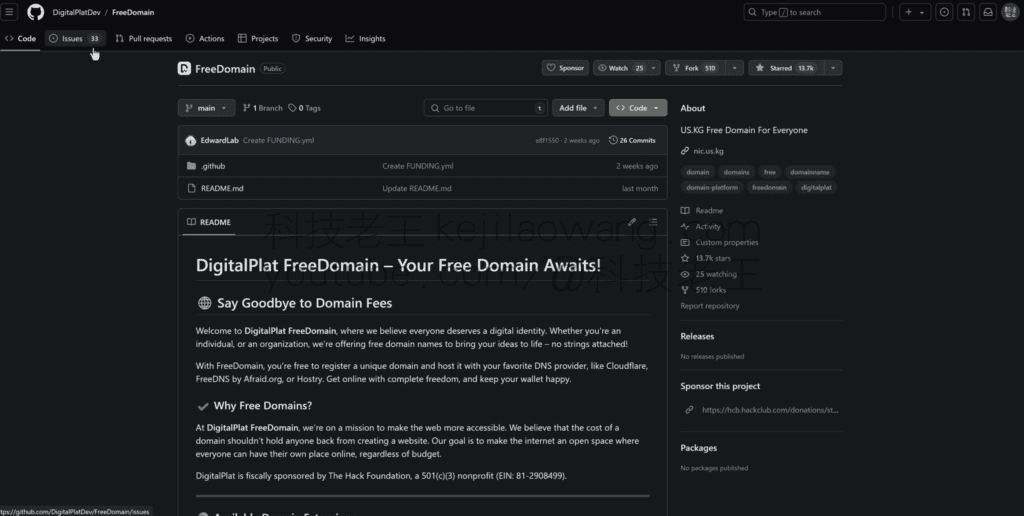Open the user profile avatar menu
The width and height of the screenshot is (1024, 516).
[x=1010, y=12]
